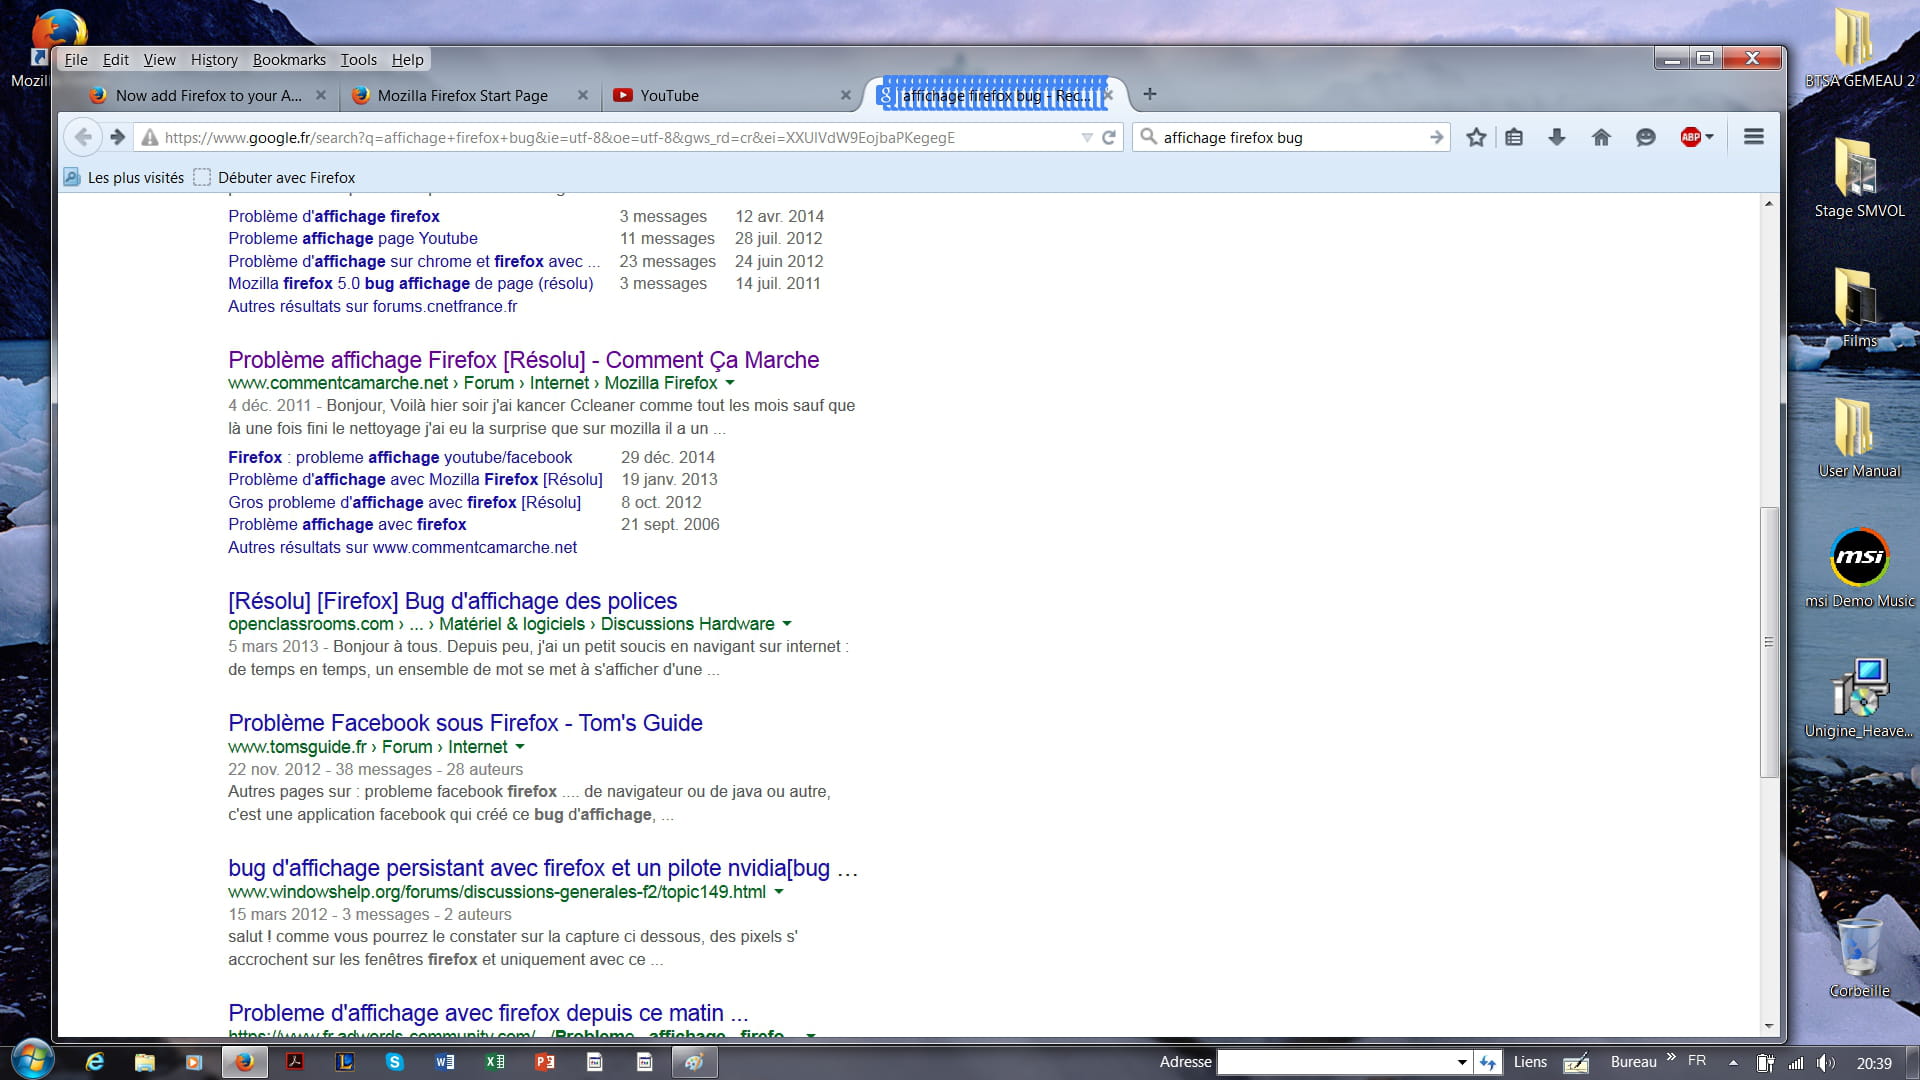1920x1080 pixels.
Task: Open the taskbar Adresse field dropdown
Action: (x=1461, y=1062)
